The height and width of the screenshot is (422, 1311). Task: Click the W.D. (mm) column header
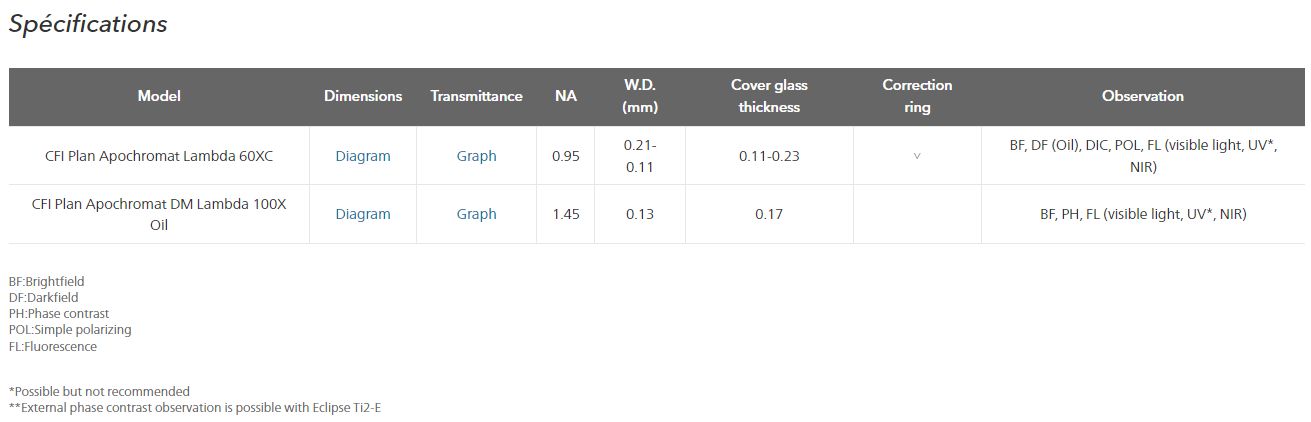(x=639, y=96)
